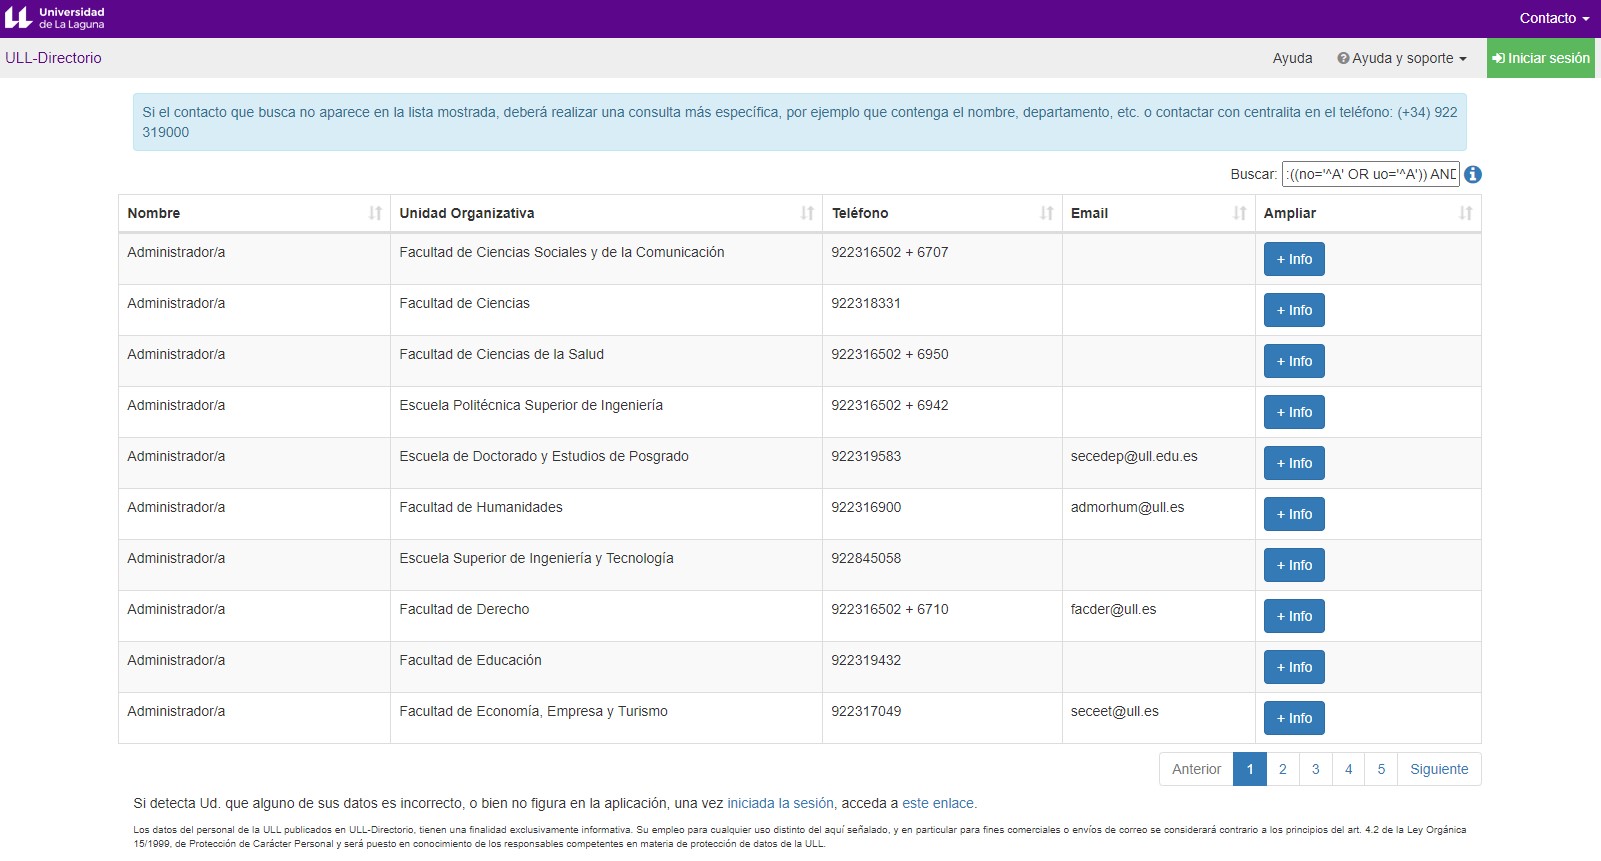Sort by Teléfono column sort icon
The height and width of the screenshot is (861, 1601).
[x=1046, y=213]
